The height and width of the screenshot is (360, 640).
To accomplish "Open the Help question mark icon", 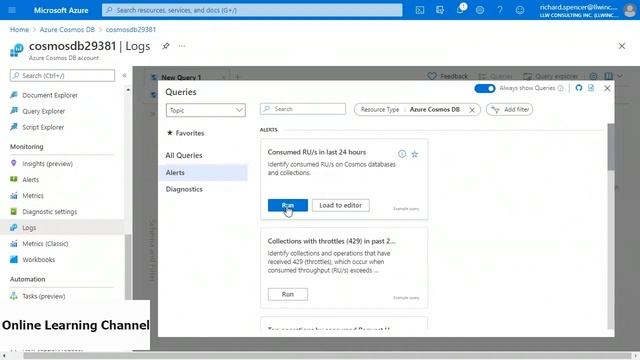I will click(x=500, y=10).
